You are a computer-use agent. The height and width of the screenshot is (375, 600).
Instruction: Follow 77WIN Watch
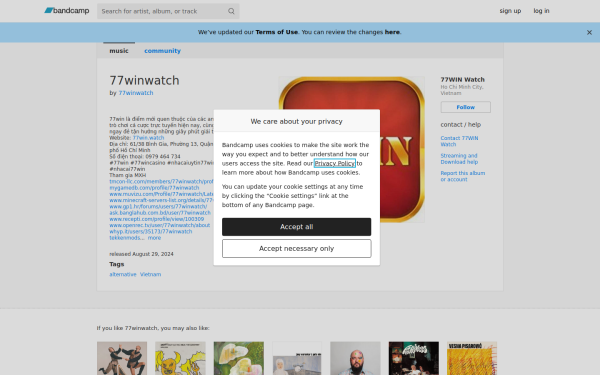coord(465,107)
